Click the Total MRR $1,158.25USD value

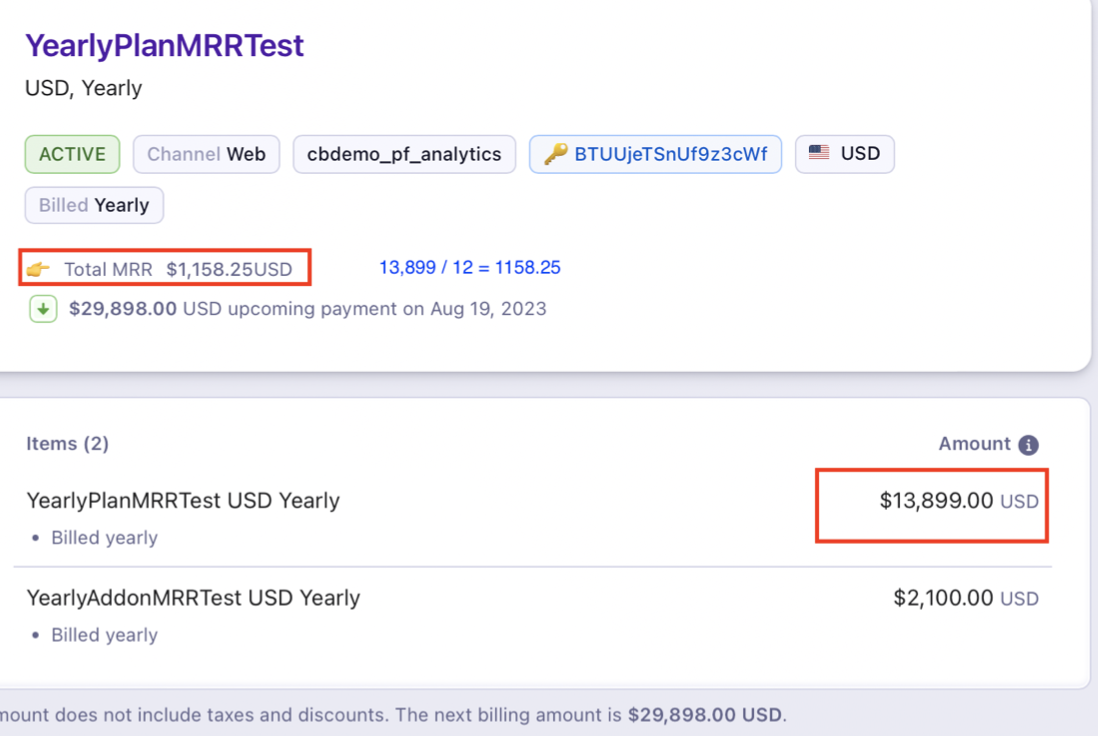pos(228,269)
